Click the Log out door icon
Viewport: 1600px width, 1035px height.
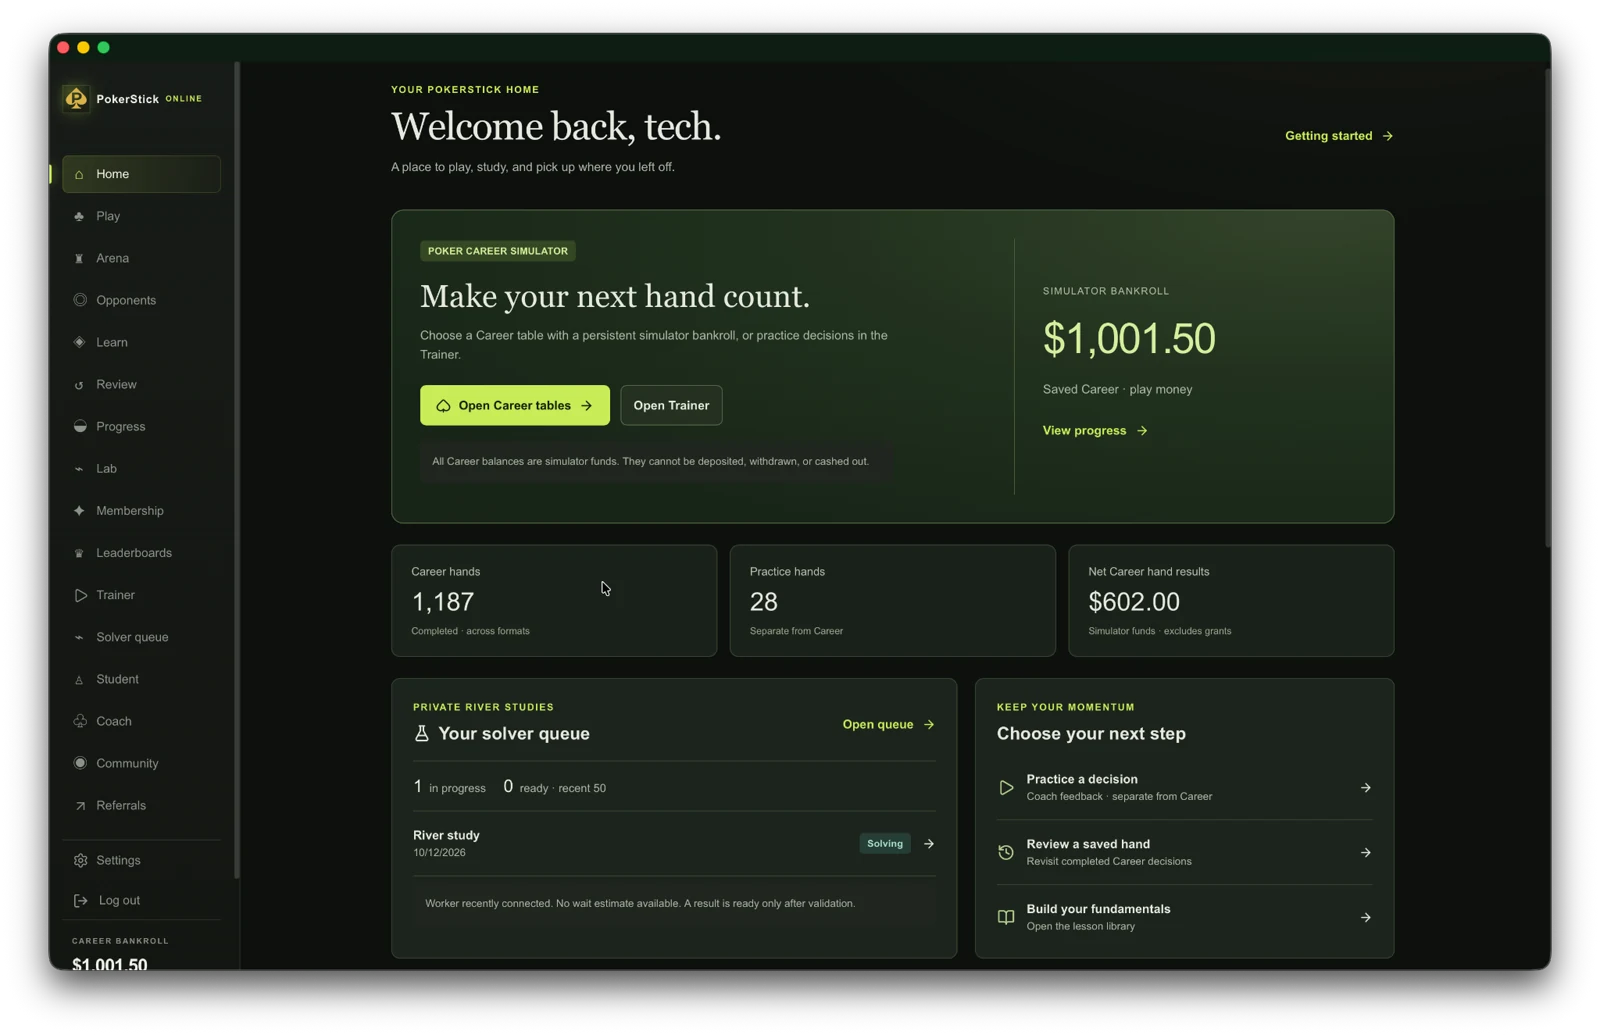80,900
